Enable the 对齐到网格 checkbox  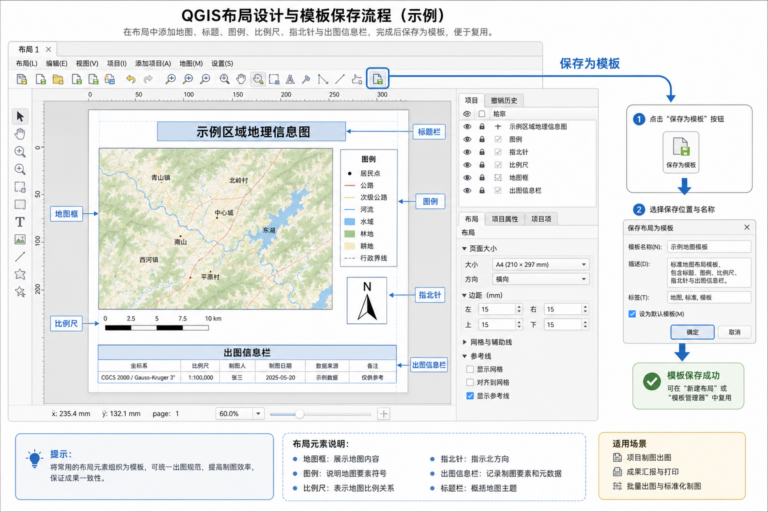coord(470,382)
